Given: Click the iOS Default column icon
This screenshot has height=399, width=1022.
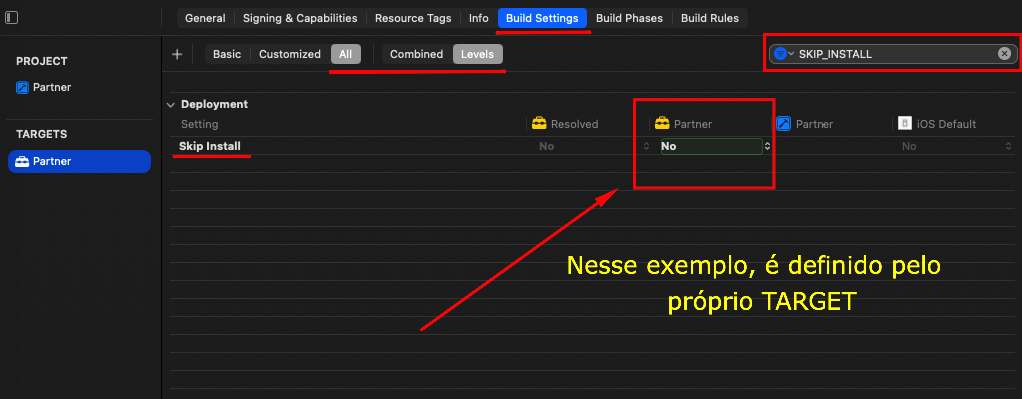Looking at the screenshot, I should tap(905, 123).
